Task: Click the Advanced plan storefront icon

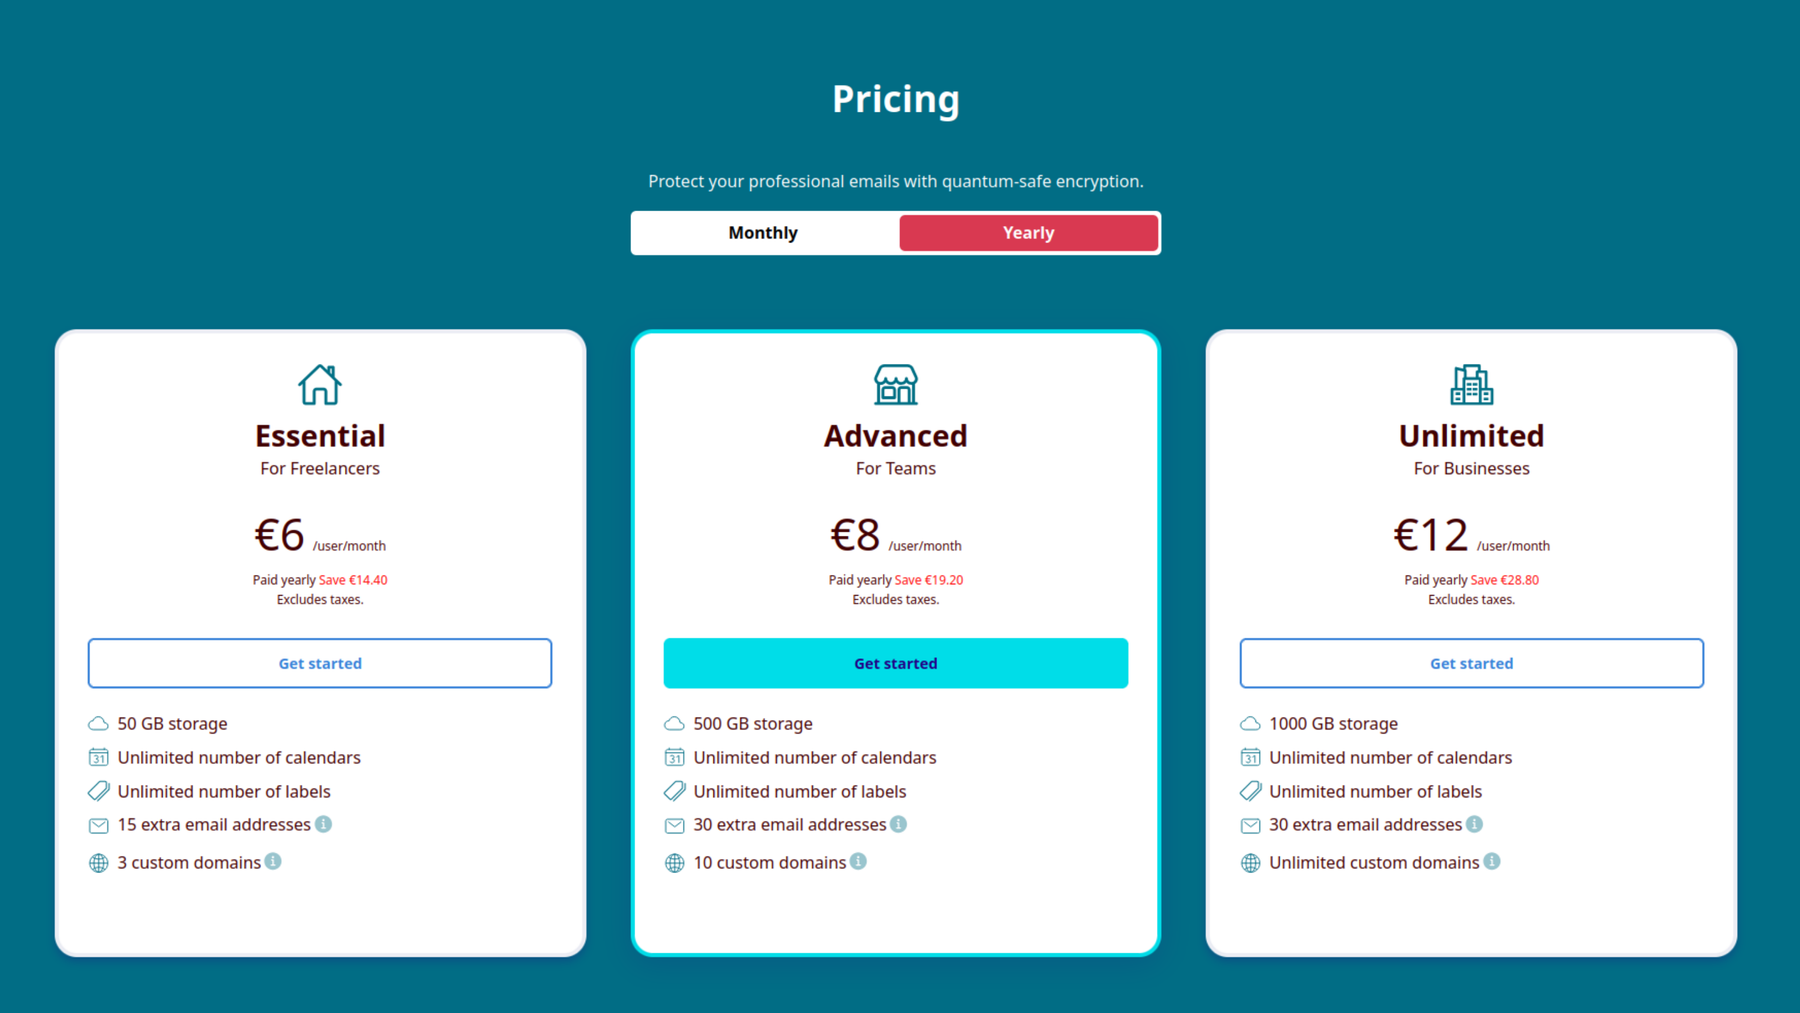Action: 895,385
